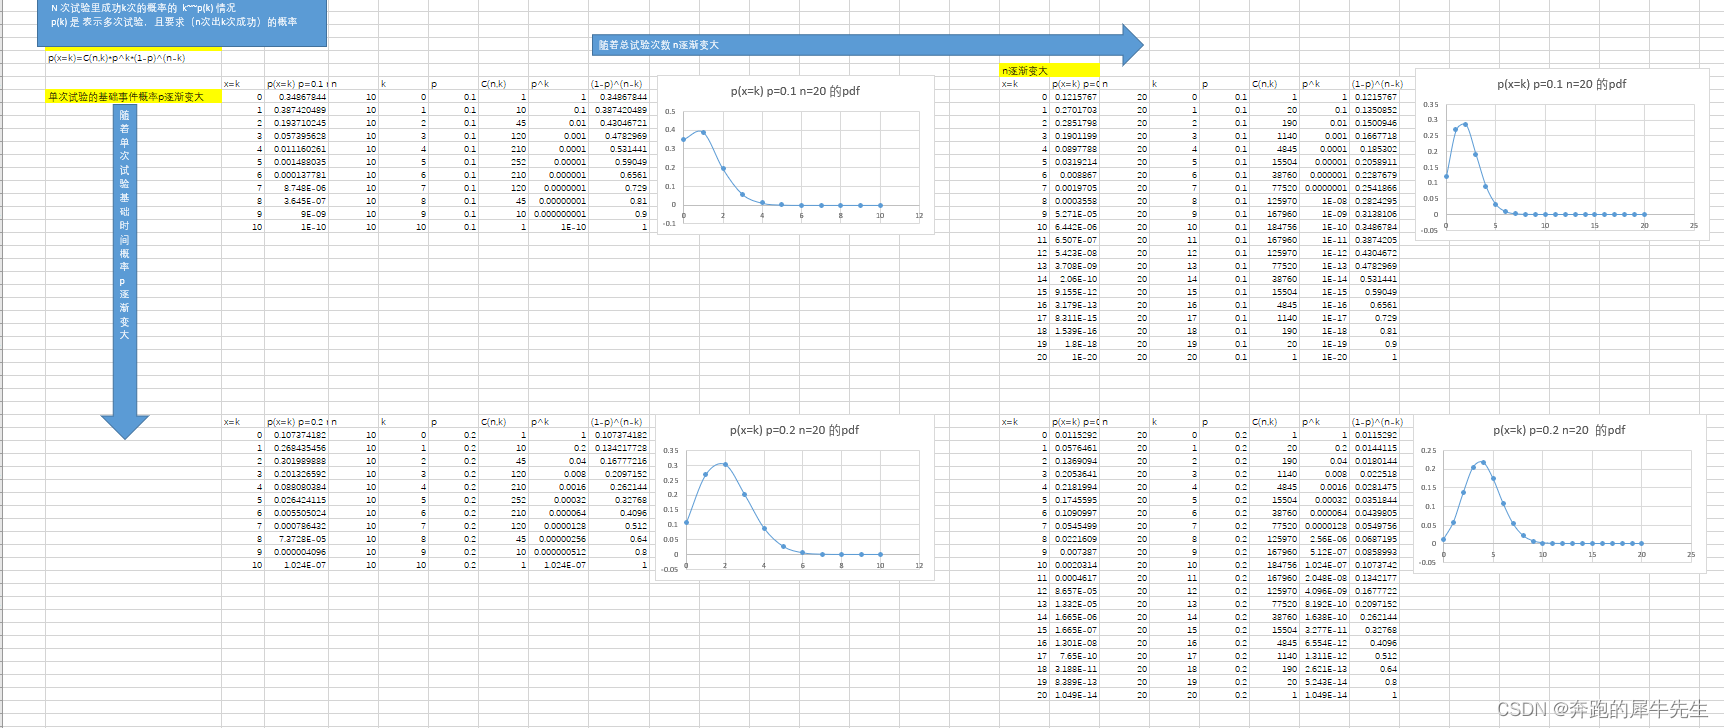Viewport: 1724px width, 728px height.
Task: Click cell with value 0.1745595
Action: pyautogui.click(x=1075, y=500)
